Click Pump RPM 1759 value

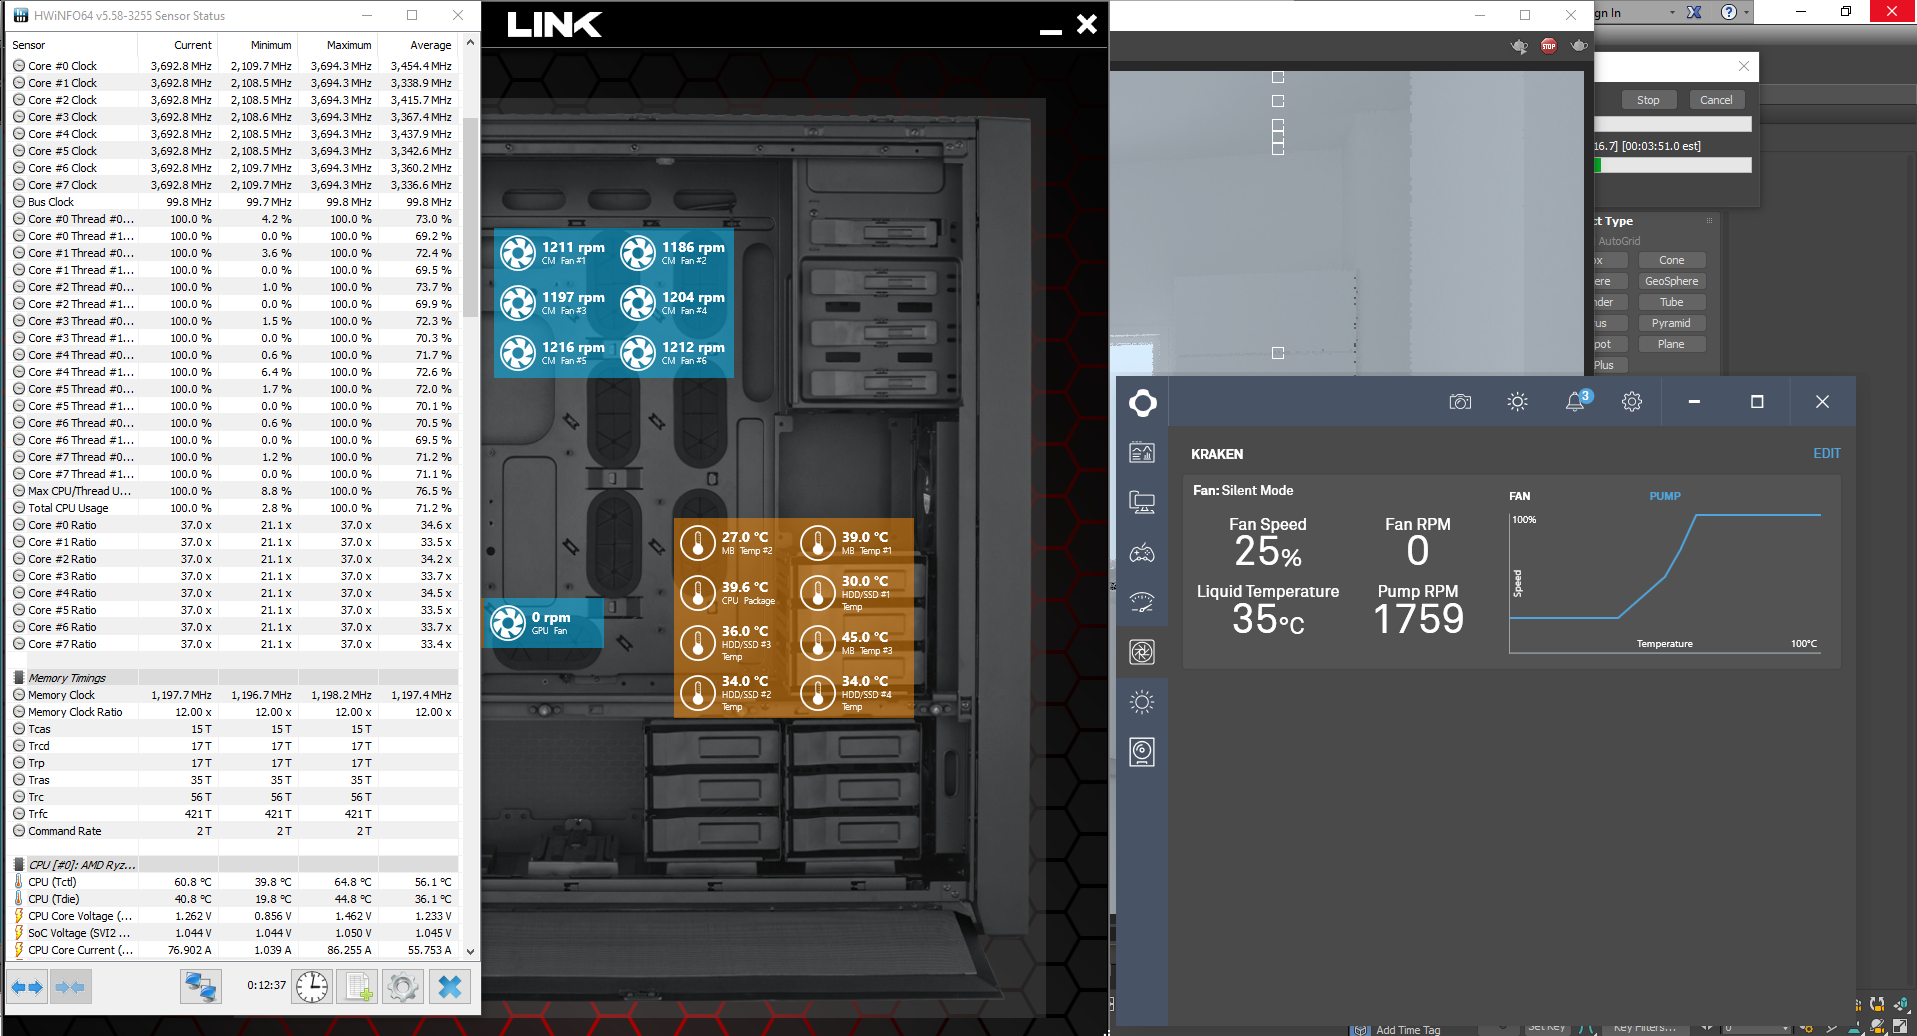tap(1418, 619)
